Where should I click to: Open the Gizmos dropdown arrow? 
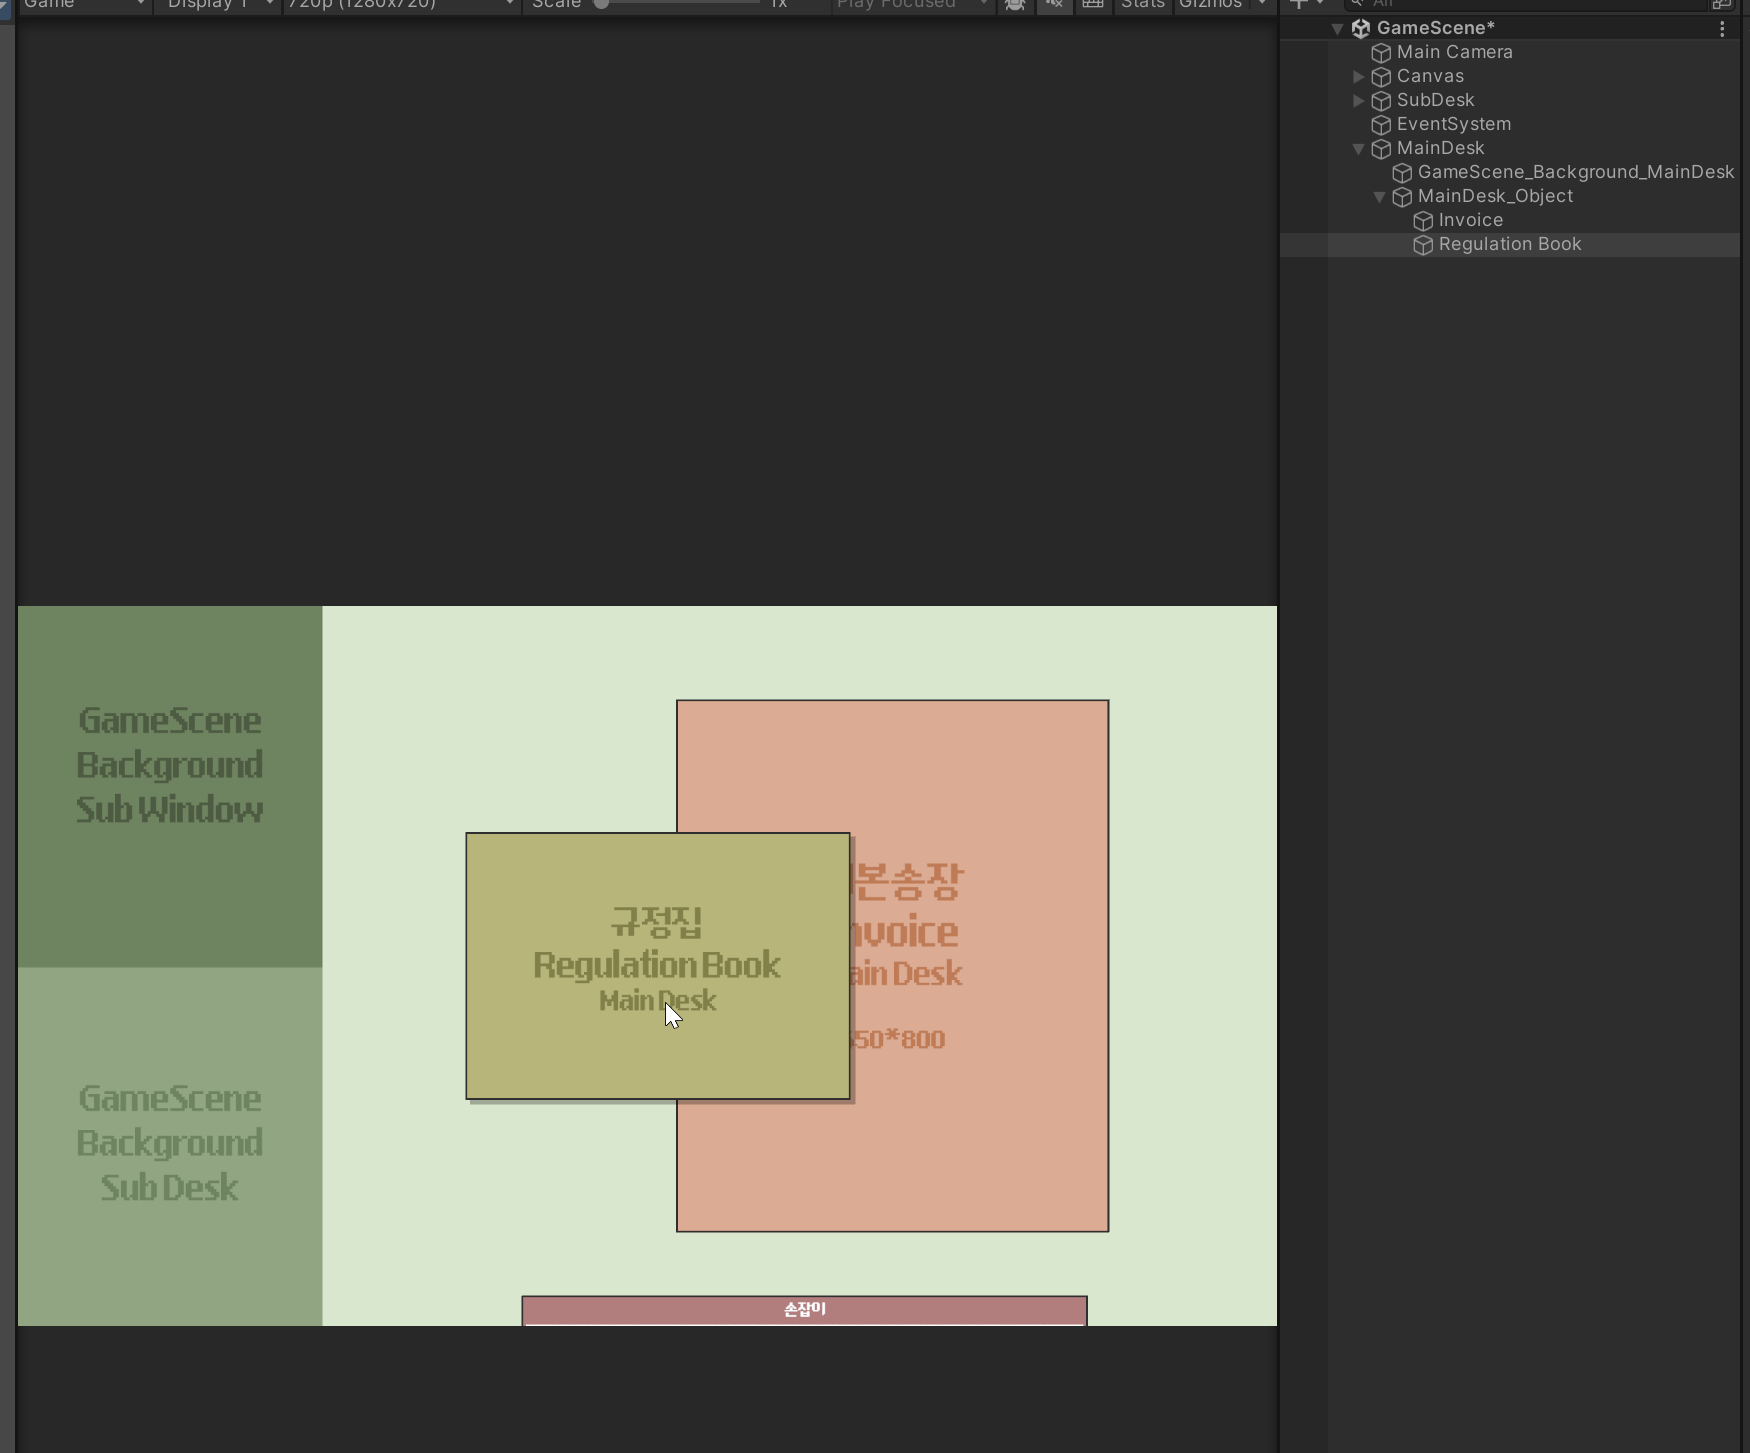(x=1262, y=4)
